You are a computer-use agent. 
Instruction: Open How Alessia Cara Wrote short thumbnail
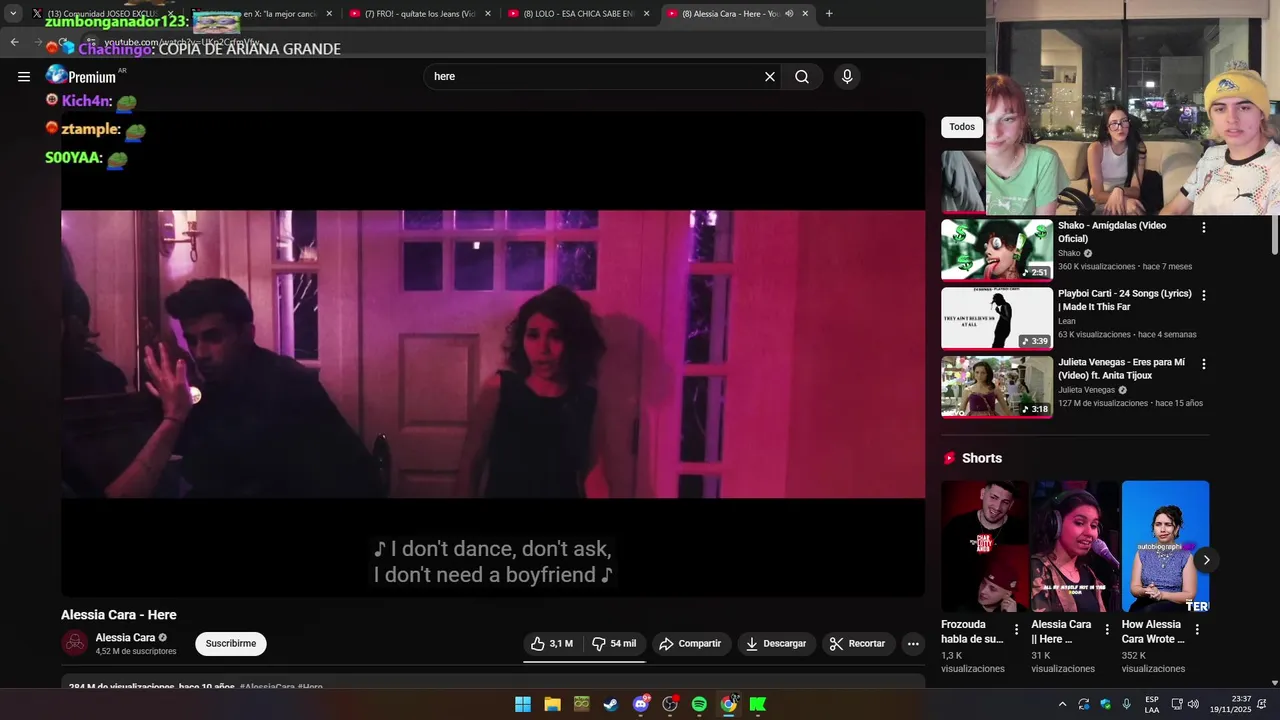click(x=1165, y=546)
